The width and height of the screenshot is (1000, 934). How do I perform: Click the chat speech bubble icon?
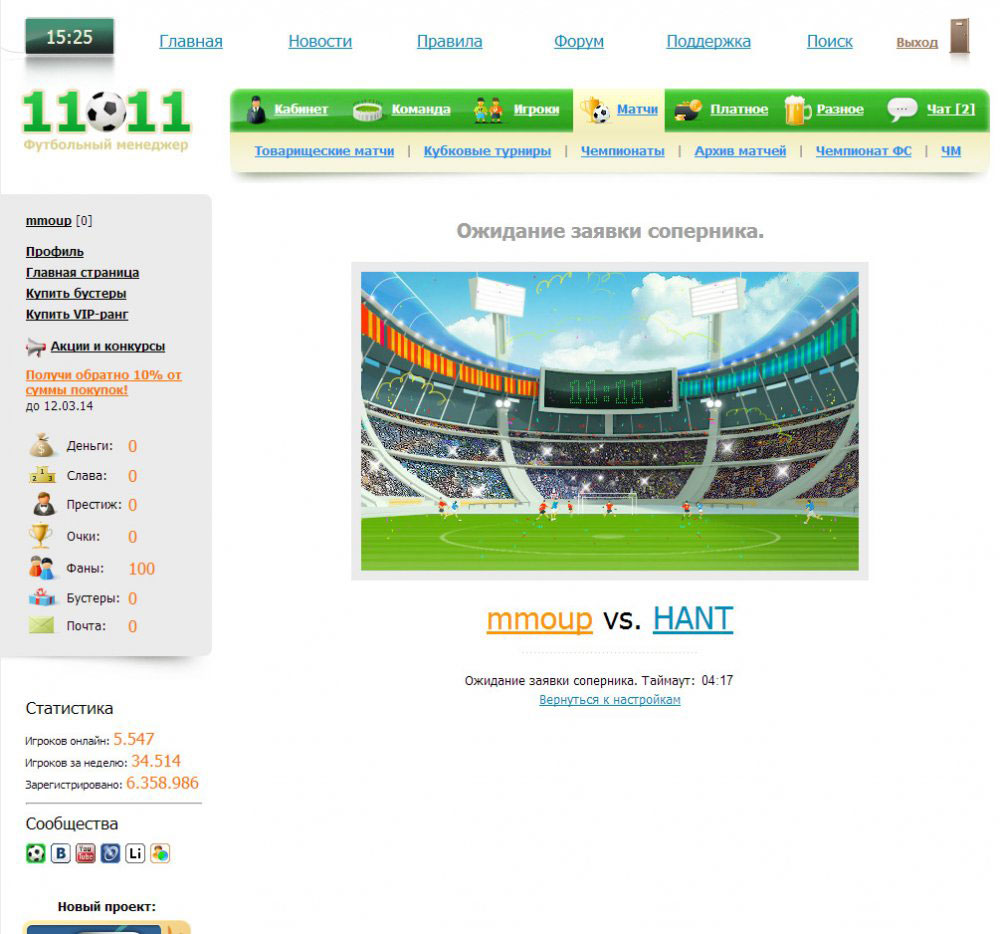(902, 110)
